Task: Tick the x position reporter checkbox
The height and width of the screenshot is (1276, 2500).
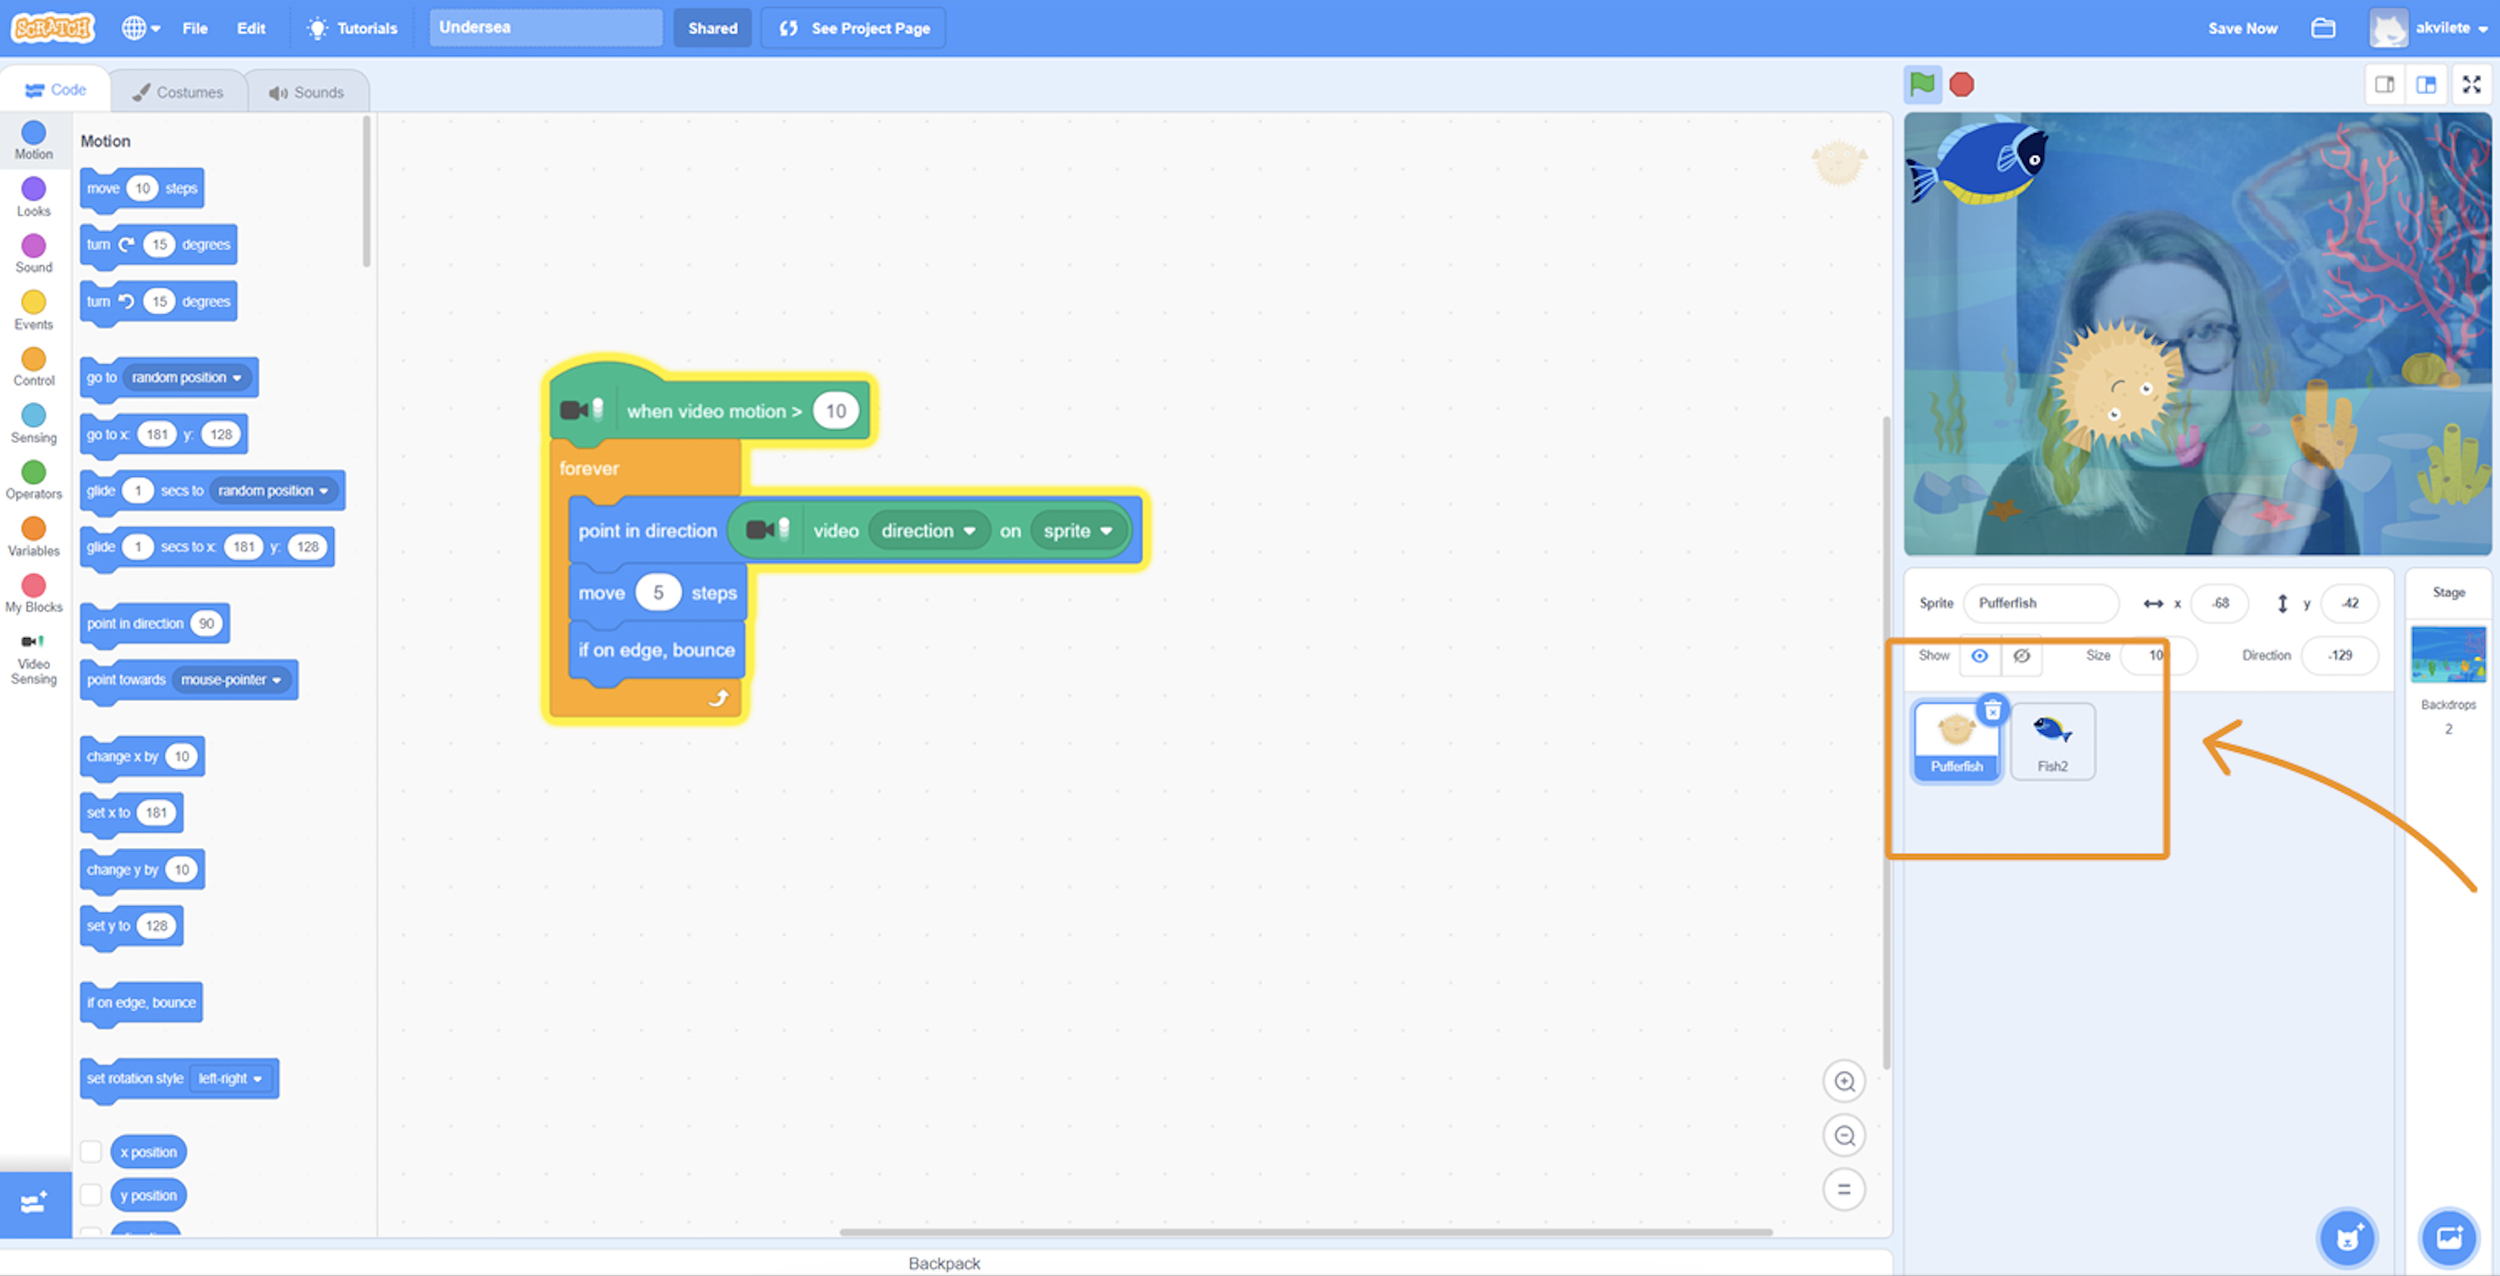Action: [91, 1152]
